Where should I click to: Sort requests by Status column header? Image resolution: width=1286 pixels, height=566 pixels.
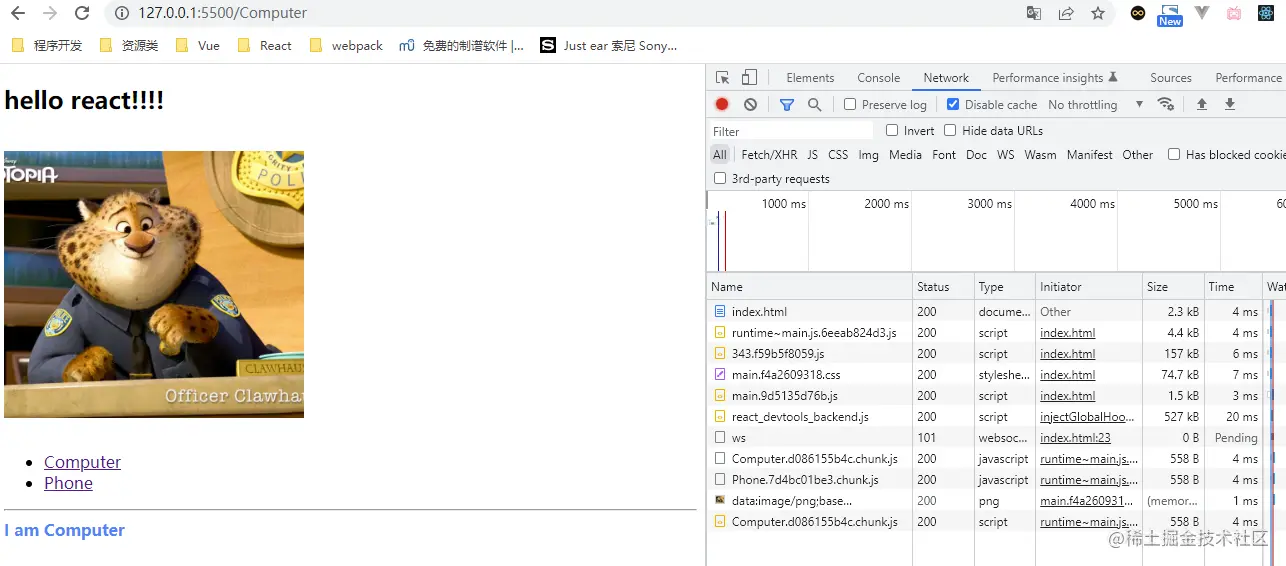coord(943,287)
